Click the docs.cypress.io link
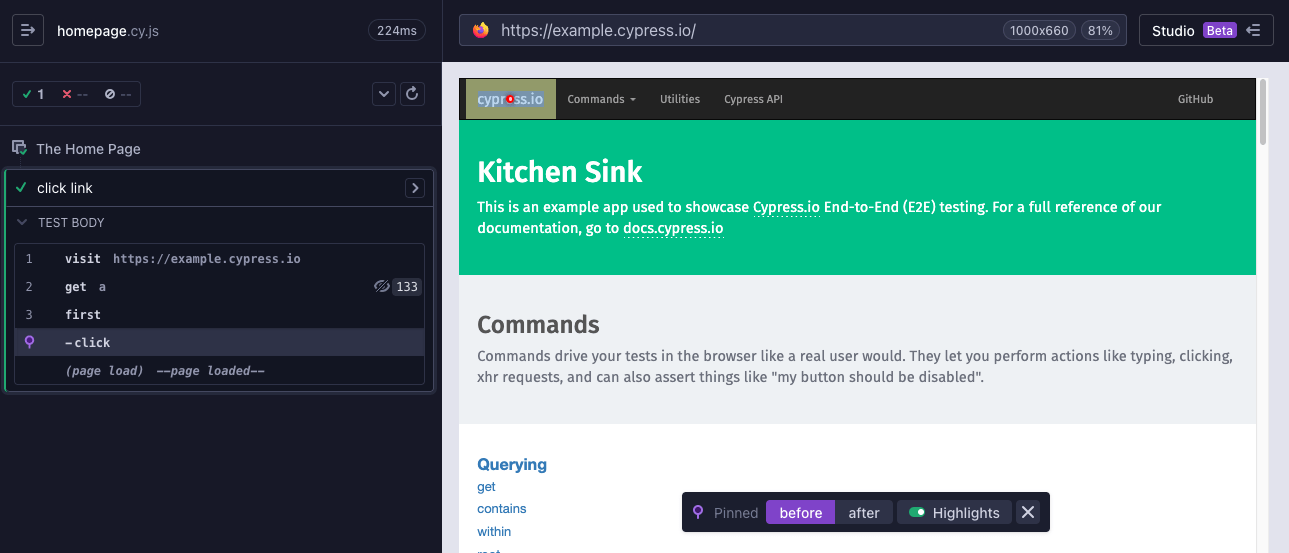 [x=672, y=228]
